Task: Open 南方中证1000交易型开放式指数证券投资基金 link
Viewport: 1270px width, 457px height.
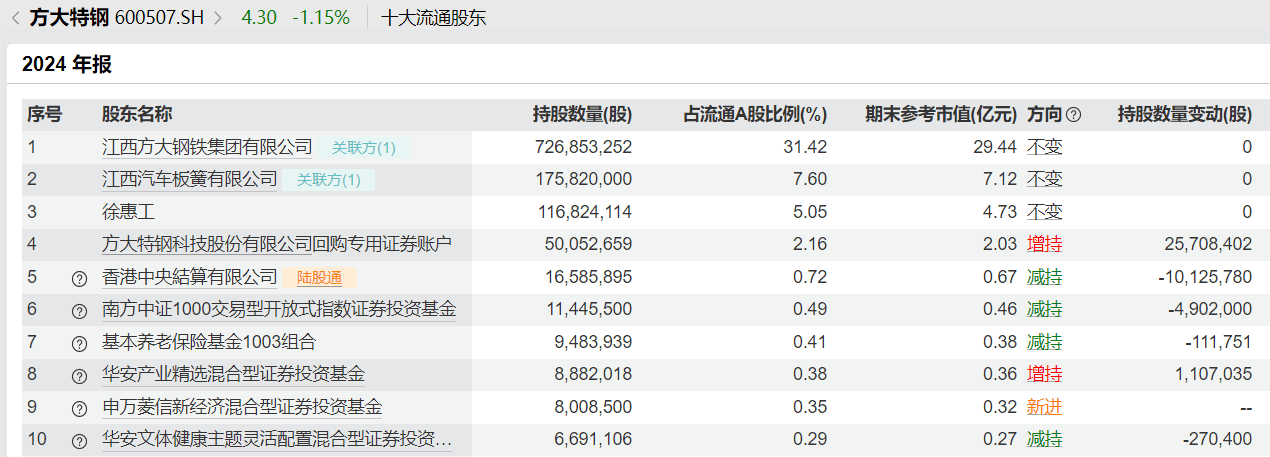Action: tap(279, 309)
